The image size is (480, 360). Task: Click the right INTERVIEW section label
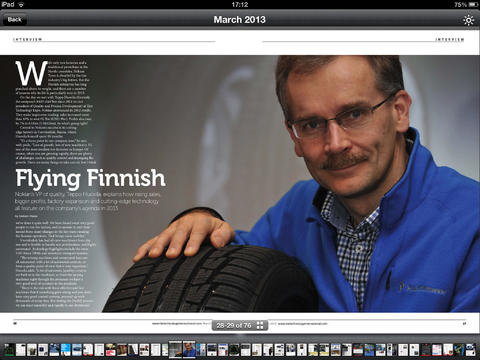450,39
